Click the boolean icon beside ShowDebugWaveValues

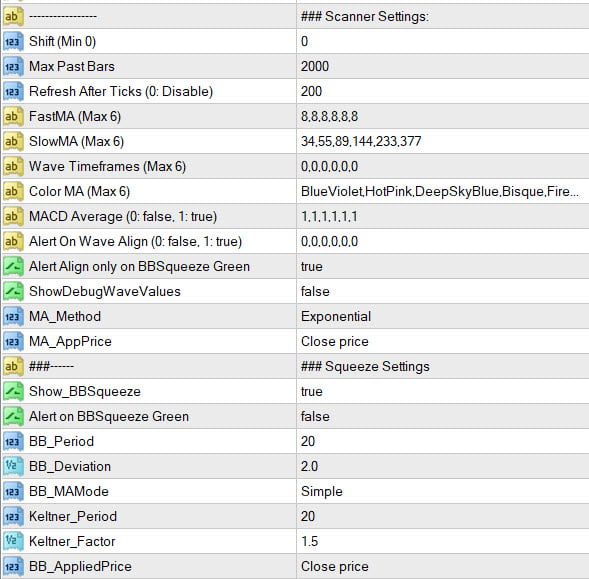pos(13,292)
